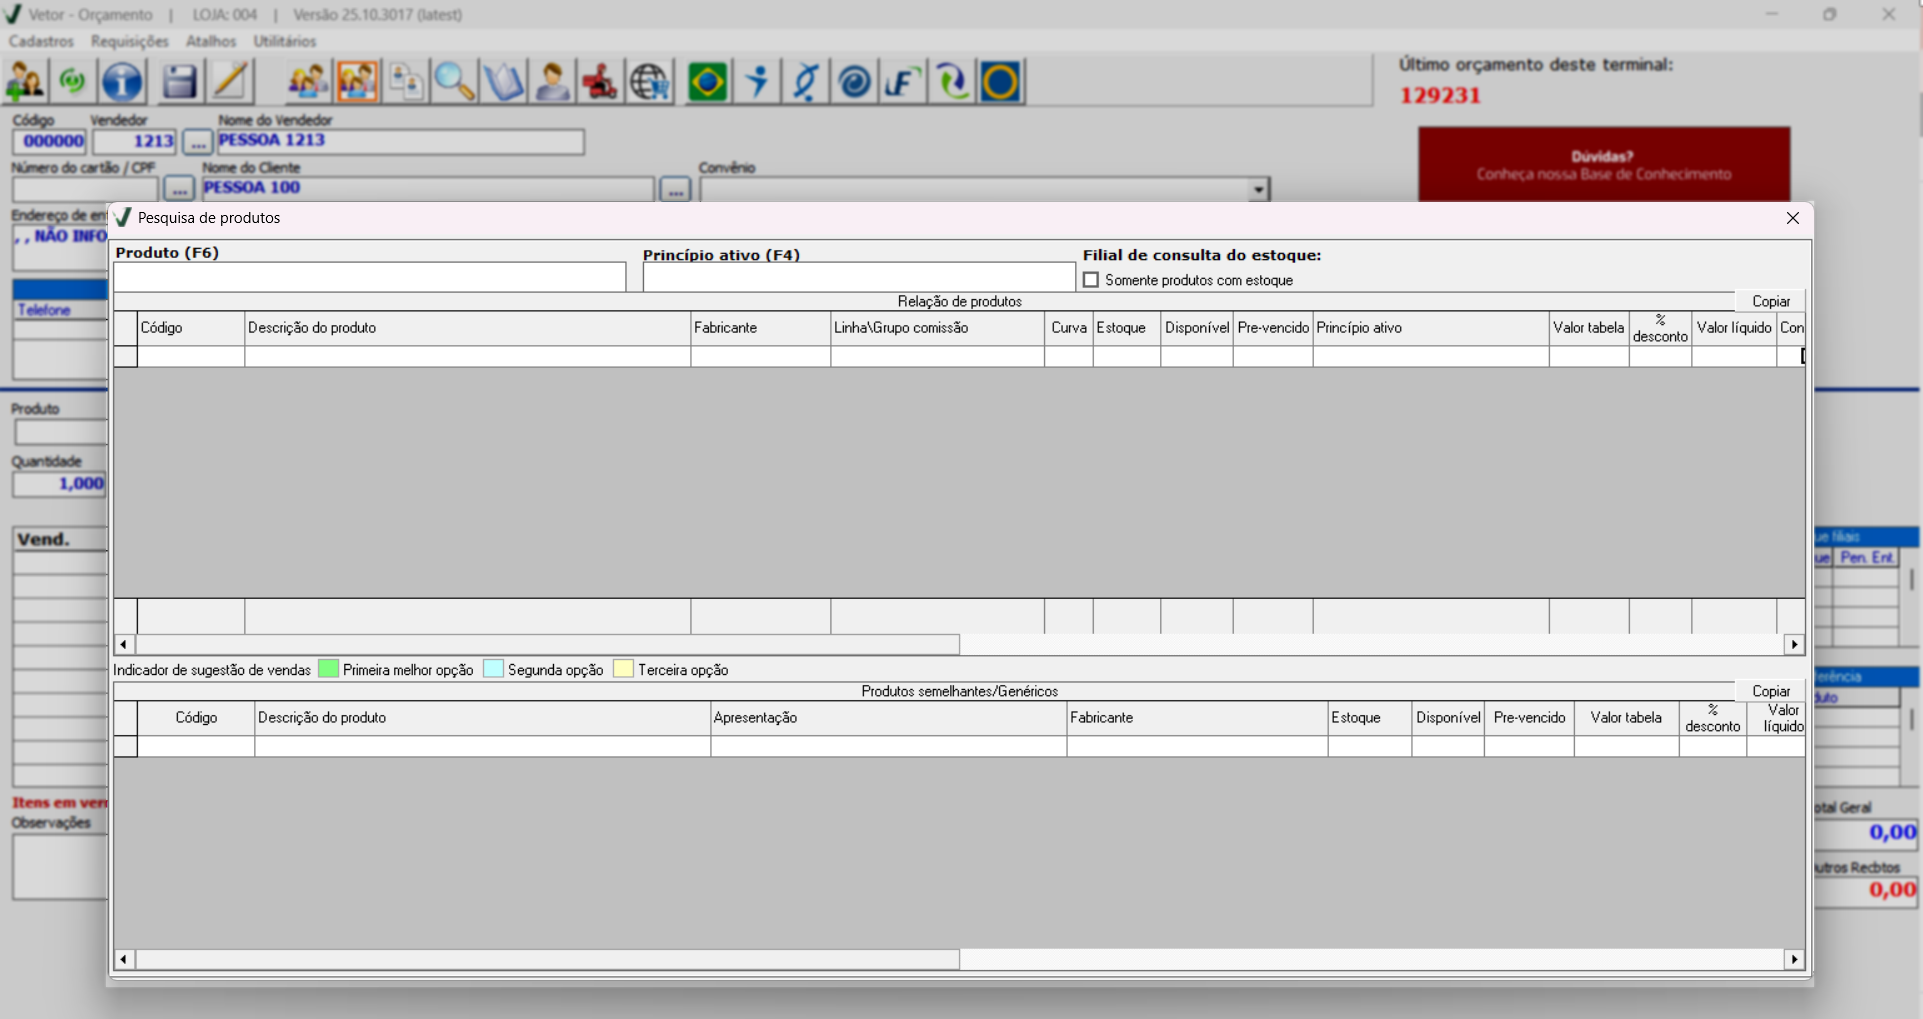This screenshot has width=1923, height=1019.
Task: Click the Princípio ativo (F4) search field
Action: point(858,278)
